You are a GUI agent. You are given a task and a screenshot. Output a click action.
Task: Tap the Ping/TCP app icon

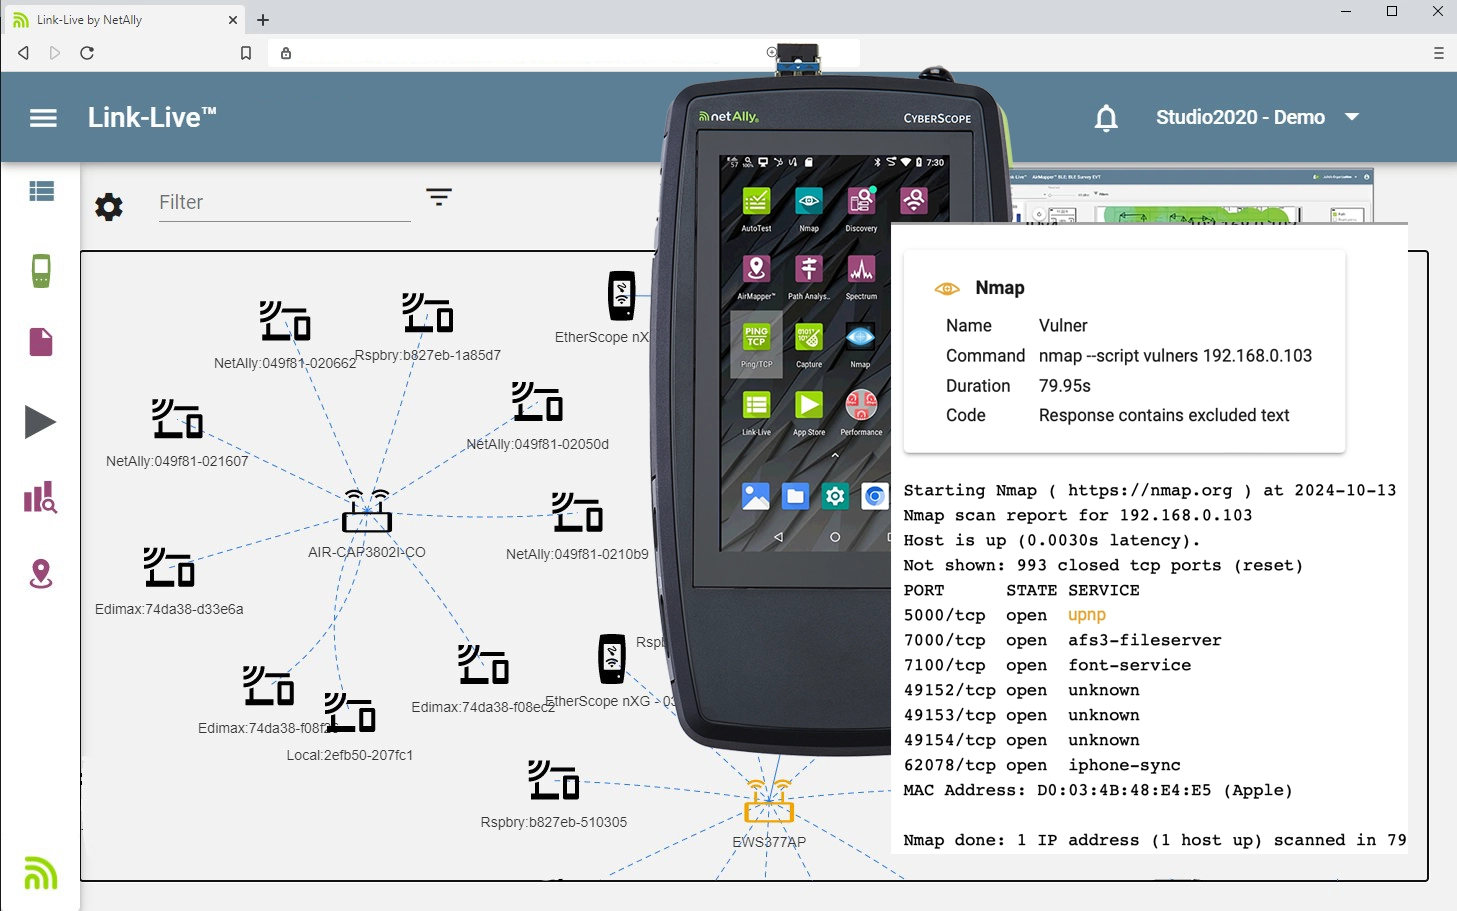coord(756,337)
